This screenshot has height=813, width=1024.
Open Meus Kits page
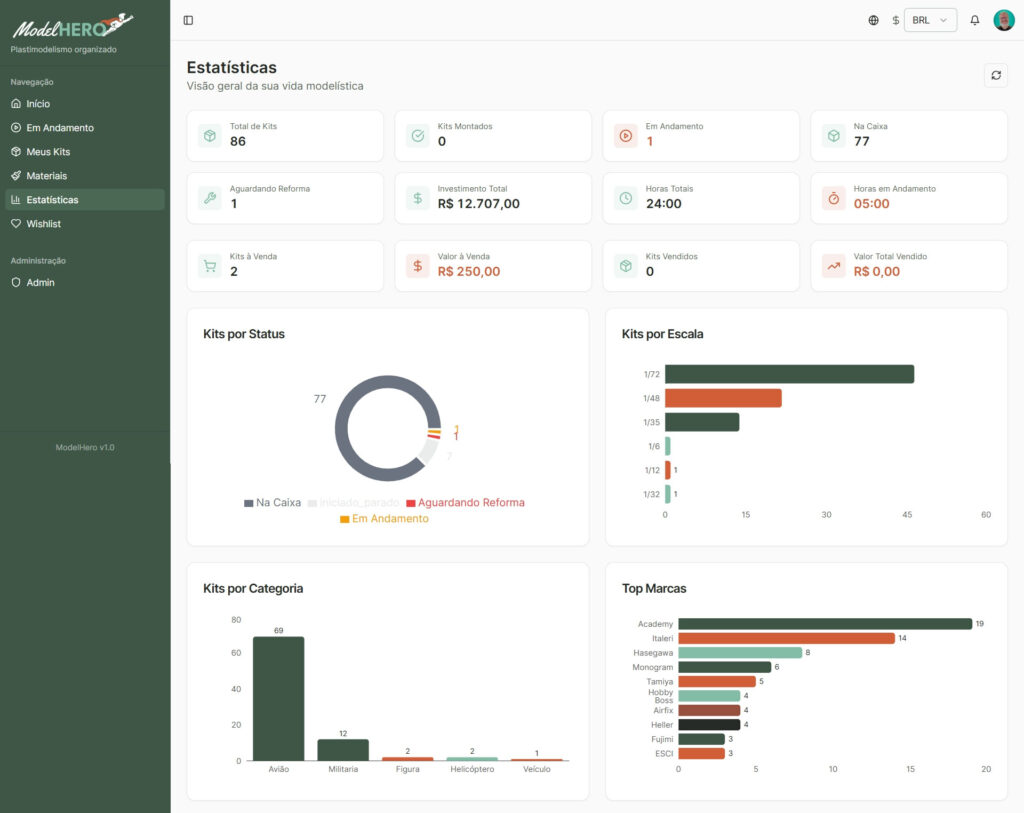click(48, 152)
